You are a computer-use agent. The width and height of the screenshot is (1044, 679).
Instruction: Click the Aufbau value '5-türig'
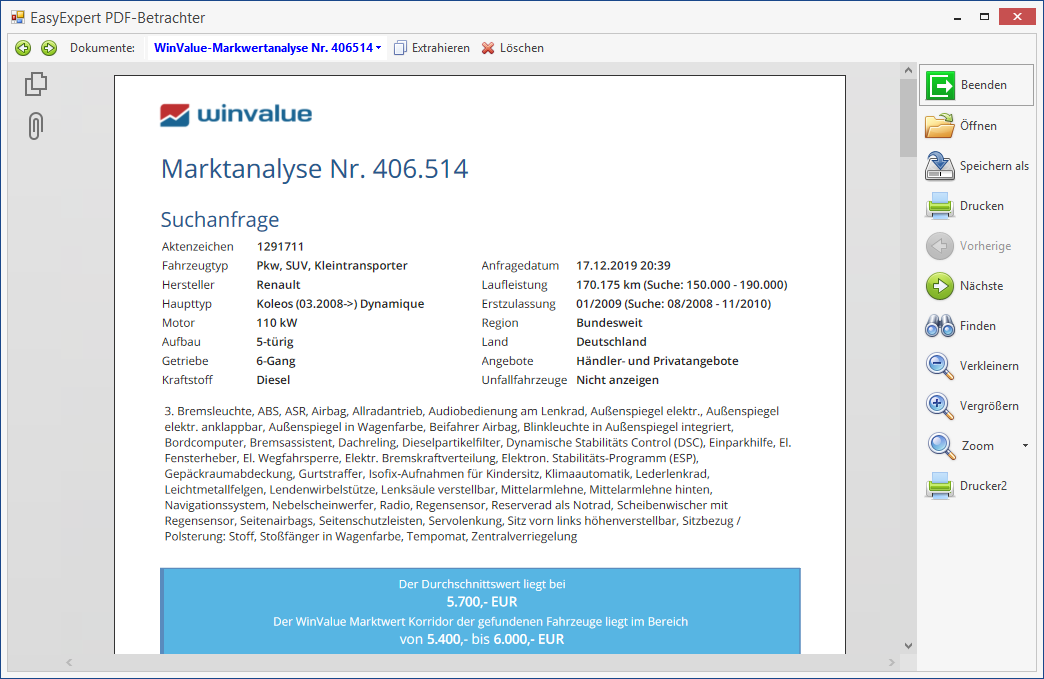275,342
